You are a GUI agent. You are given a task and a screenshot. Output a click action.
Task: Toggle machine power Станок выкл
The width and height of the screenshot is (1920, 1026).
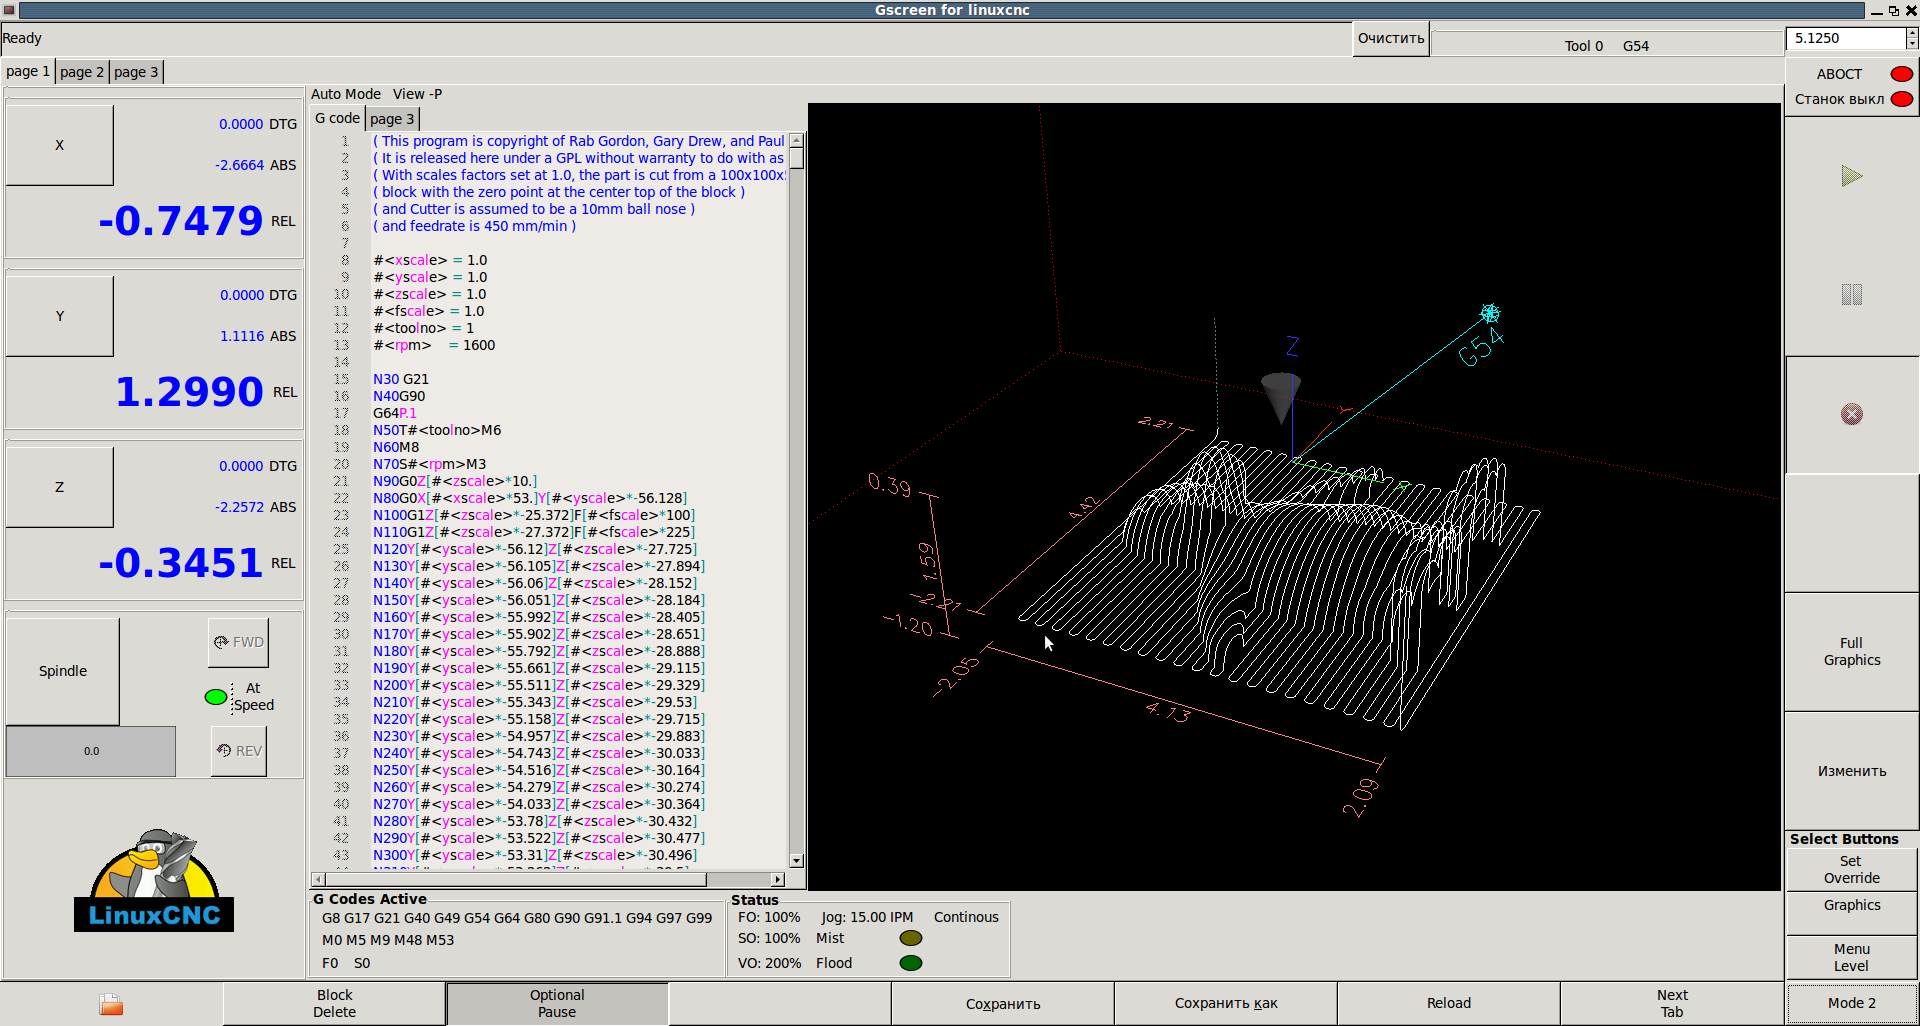pos(1901,99)
